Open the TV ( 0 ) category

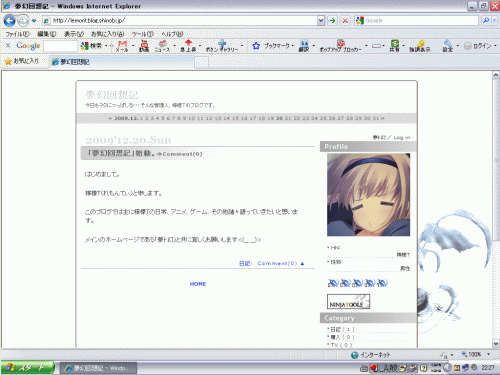(341, 345)
